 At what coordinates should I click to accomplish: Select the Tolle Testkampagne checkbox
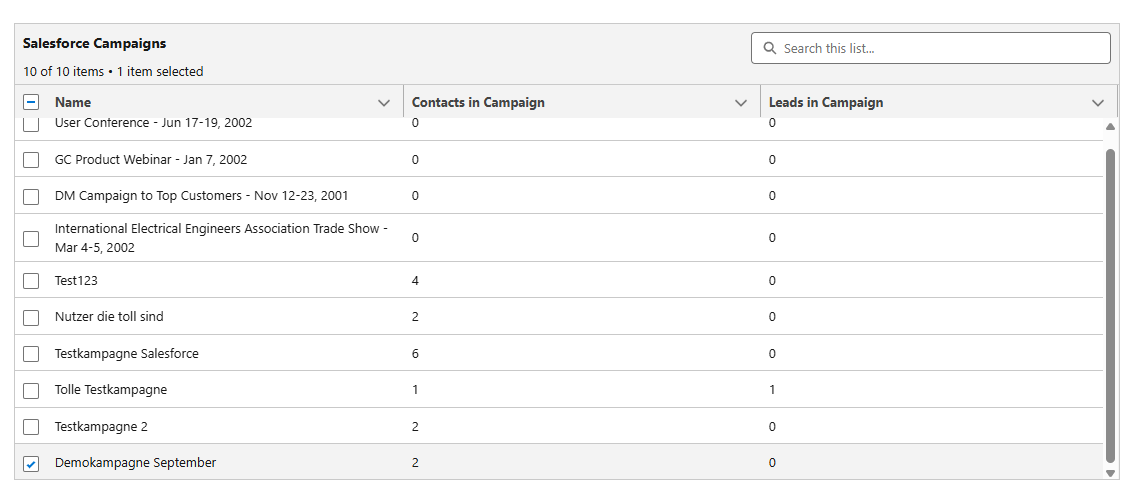point(31,390)
